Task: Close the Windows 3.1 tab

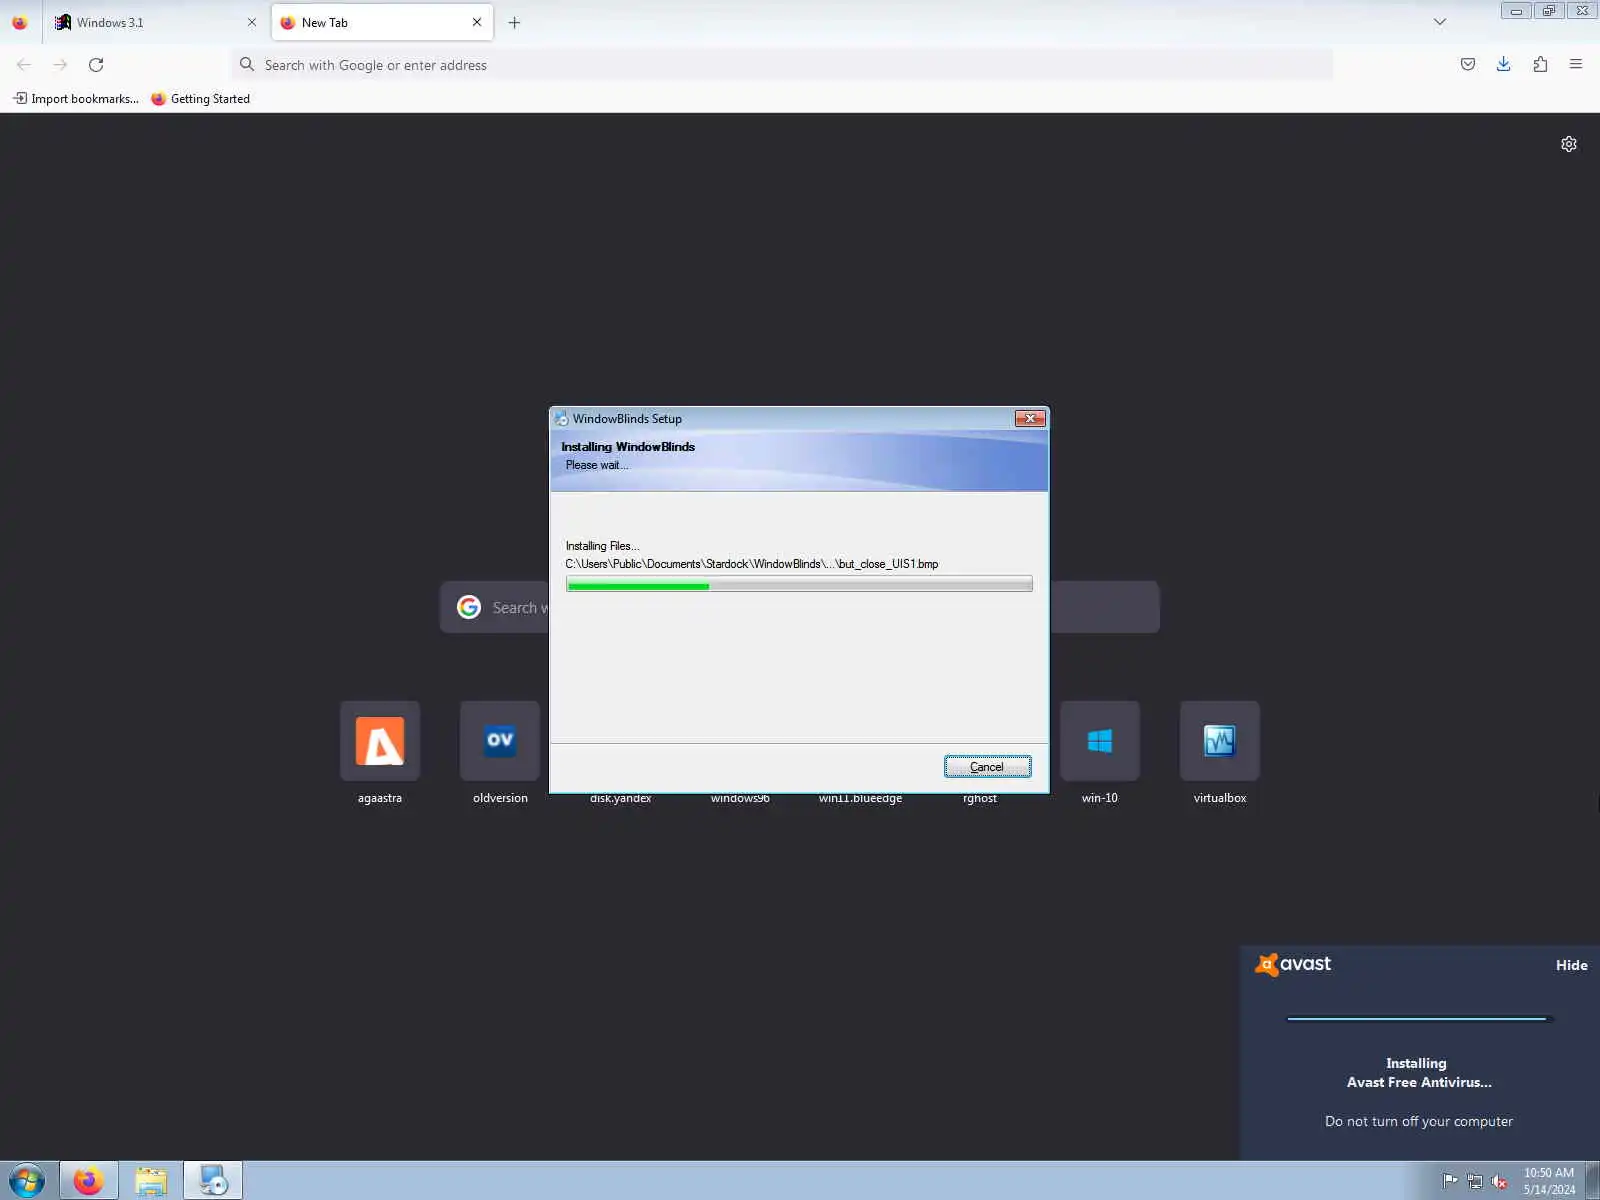Action: click(252, 22)
